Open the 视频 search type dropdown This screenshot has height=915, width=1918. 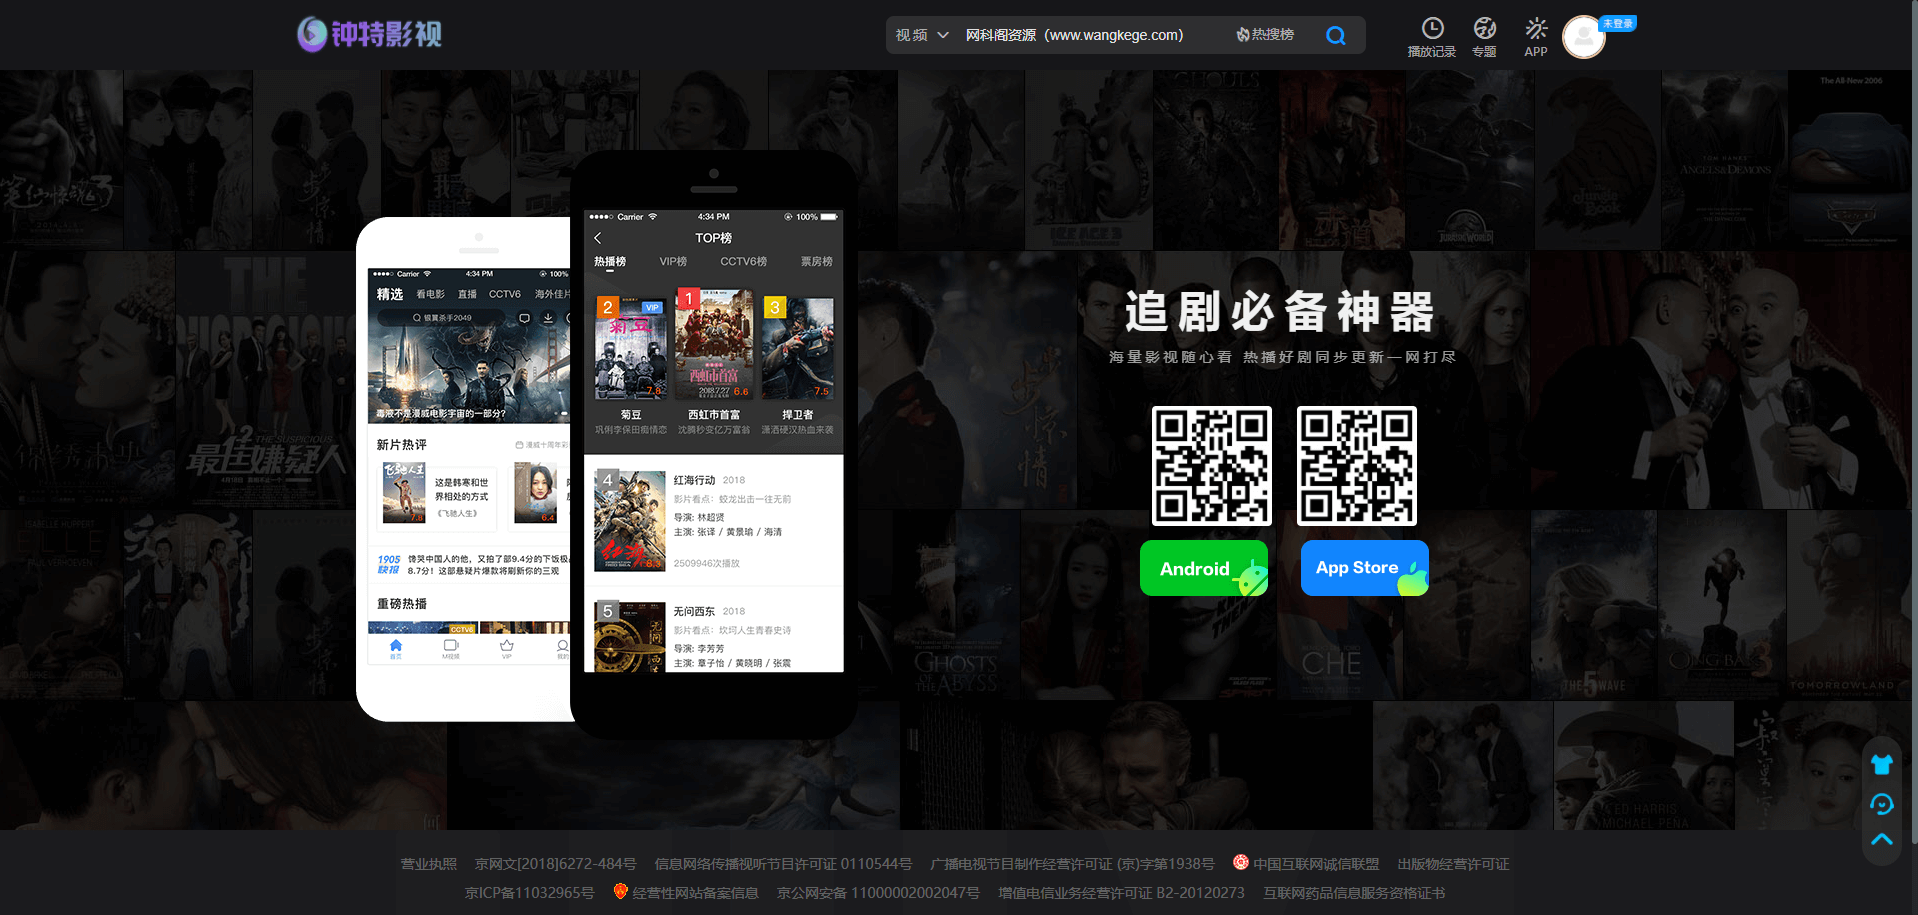coord(922,35)
